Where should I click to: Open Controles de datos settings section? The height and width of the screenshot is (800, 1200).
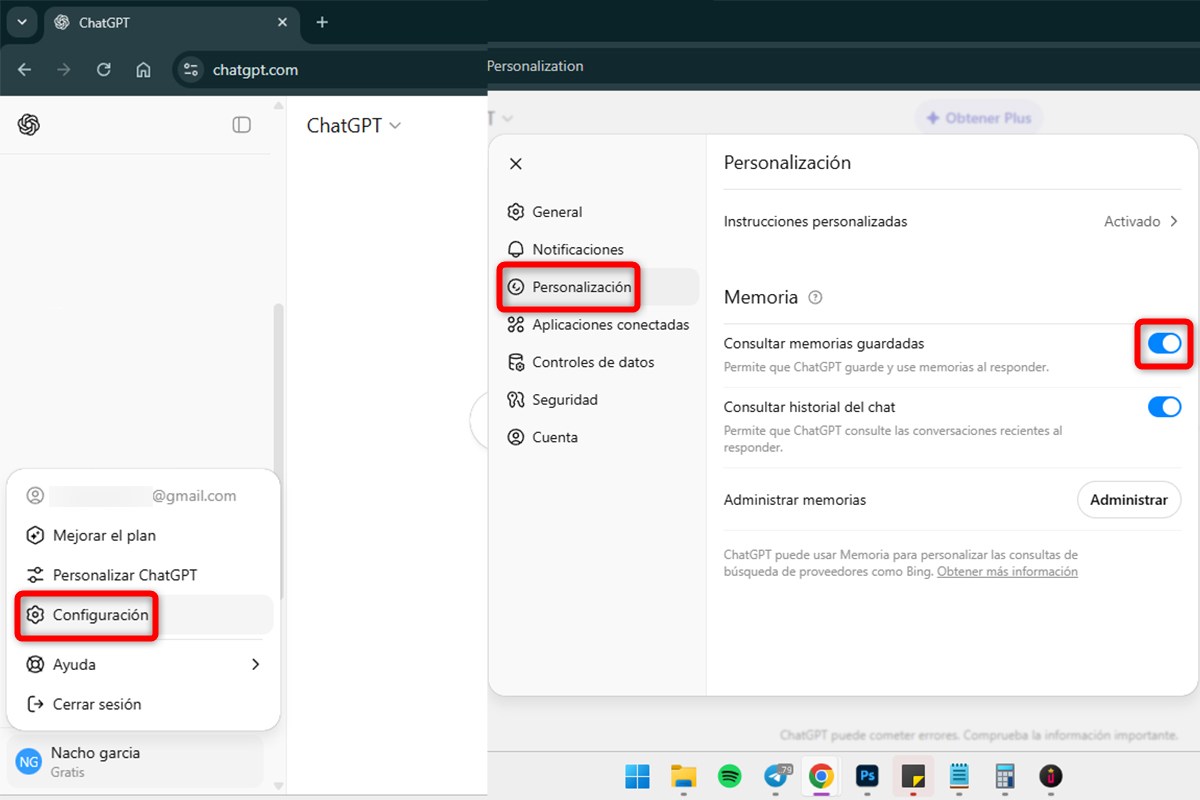[598, 362]
